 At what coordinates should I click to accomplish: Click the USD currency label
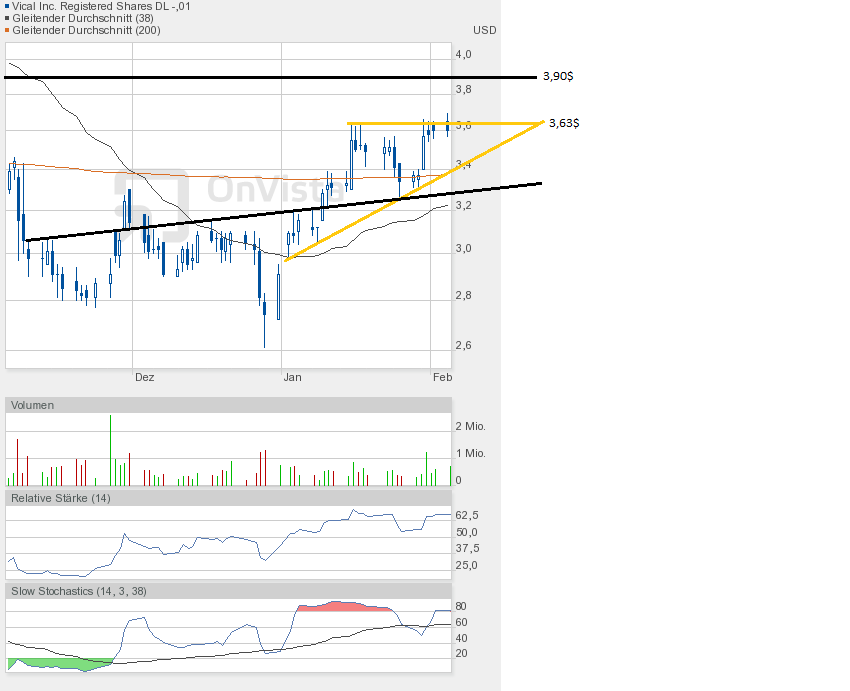click(485, 30)
